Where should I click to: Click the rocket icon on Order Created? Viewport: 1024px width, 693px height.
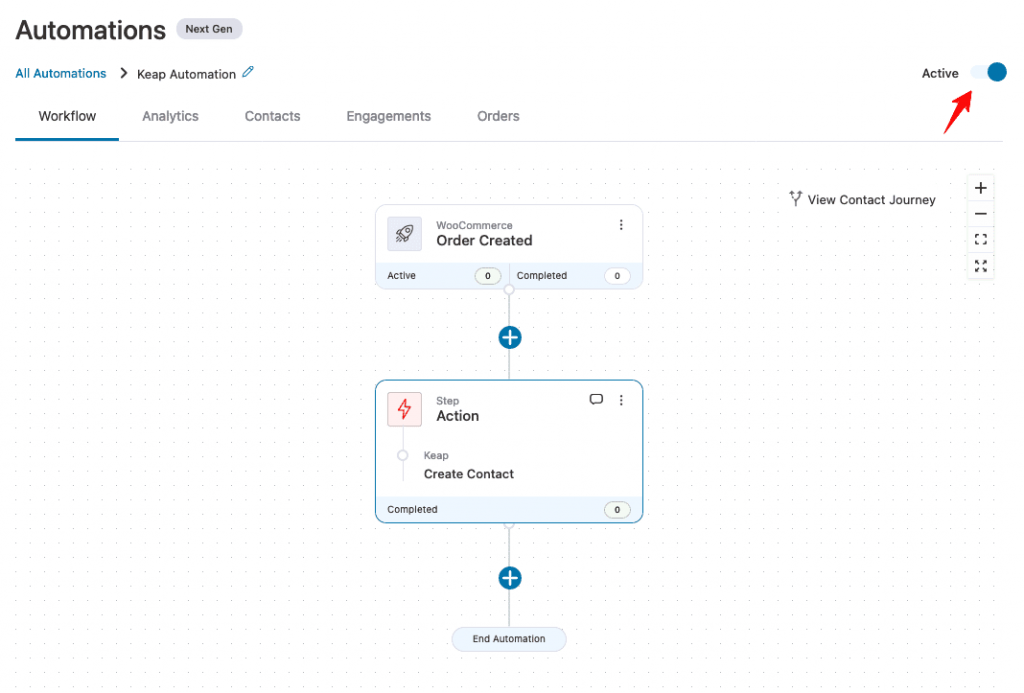pos(404,234)
